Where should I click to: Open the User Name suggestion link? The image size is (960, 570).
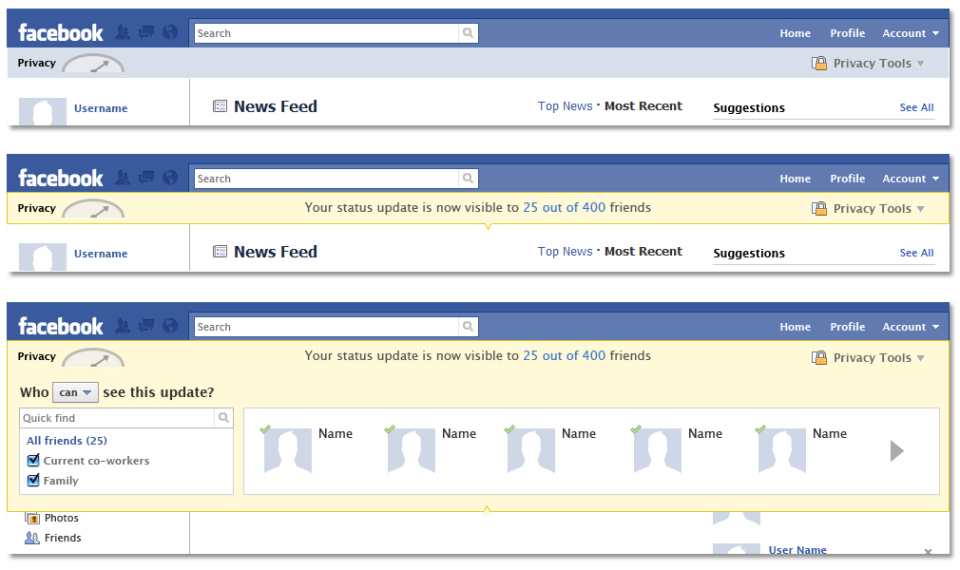click(x=797, y=550)
